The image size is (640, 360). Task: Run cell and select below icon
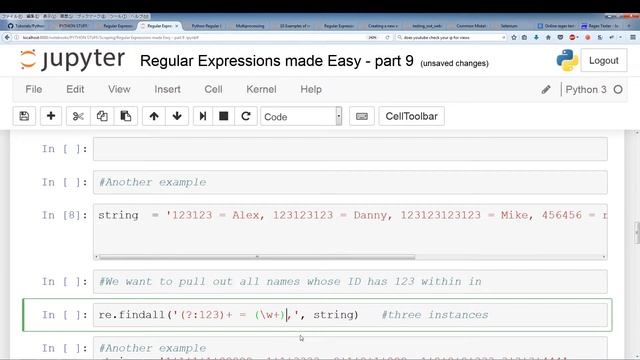pos(202,116)
